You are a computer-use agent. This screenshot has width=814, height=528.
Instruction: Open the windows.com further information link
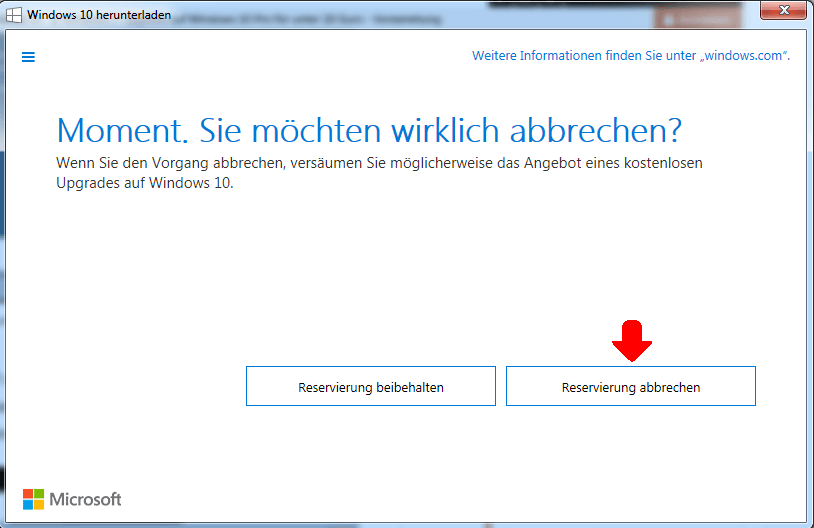tap(631, 56)
